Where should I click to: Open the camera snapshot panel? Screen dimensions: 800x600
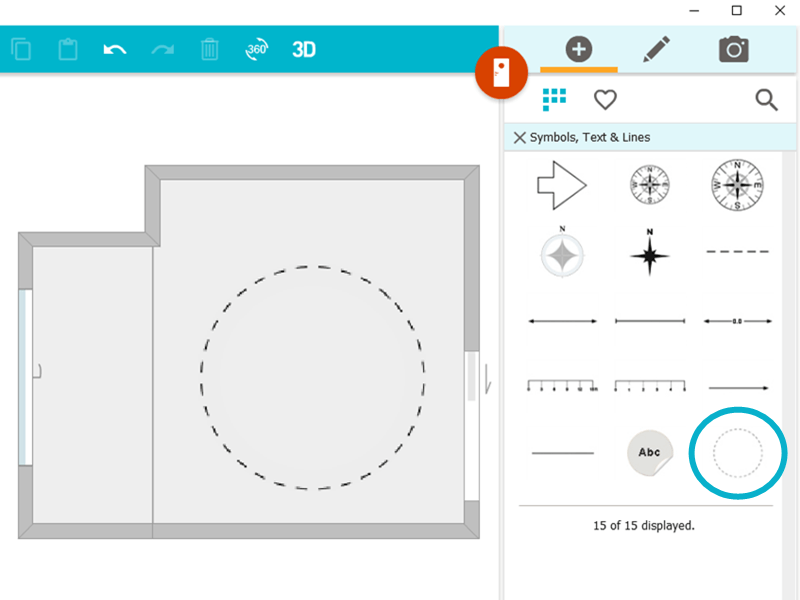point(733,47)
